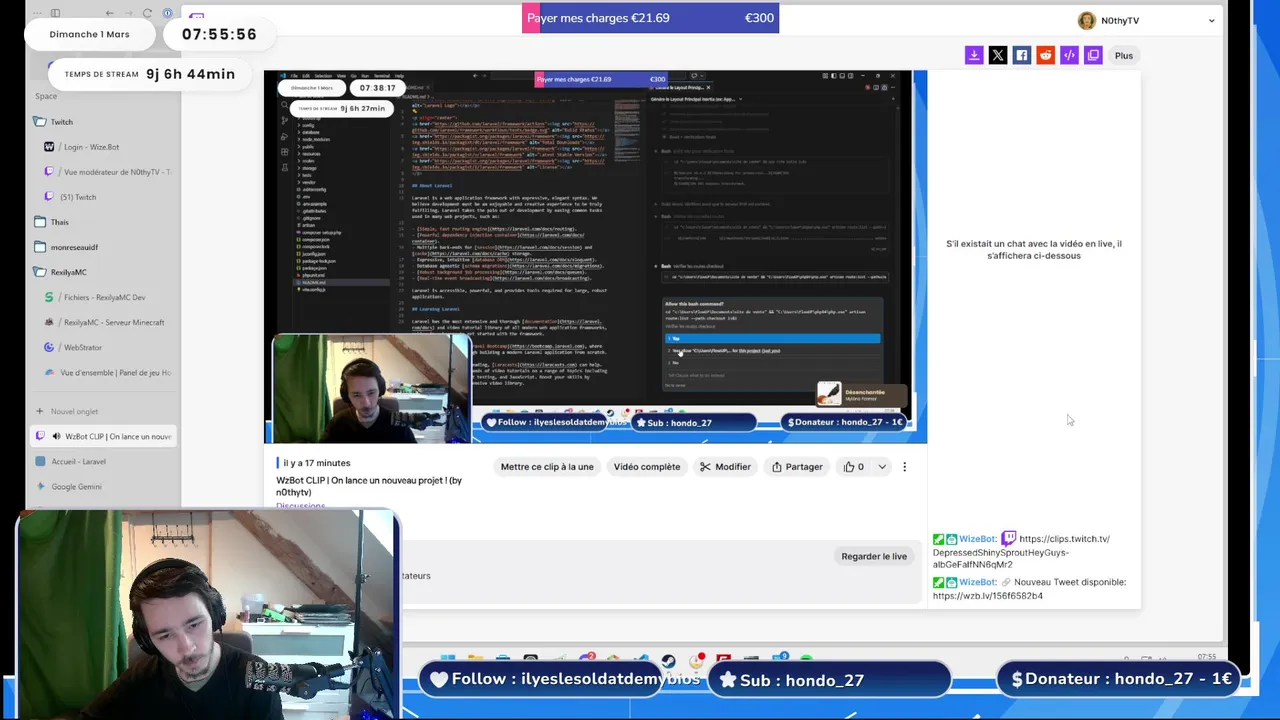Click the browser reload icon

147,13
